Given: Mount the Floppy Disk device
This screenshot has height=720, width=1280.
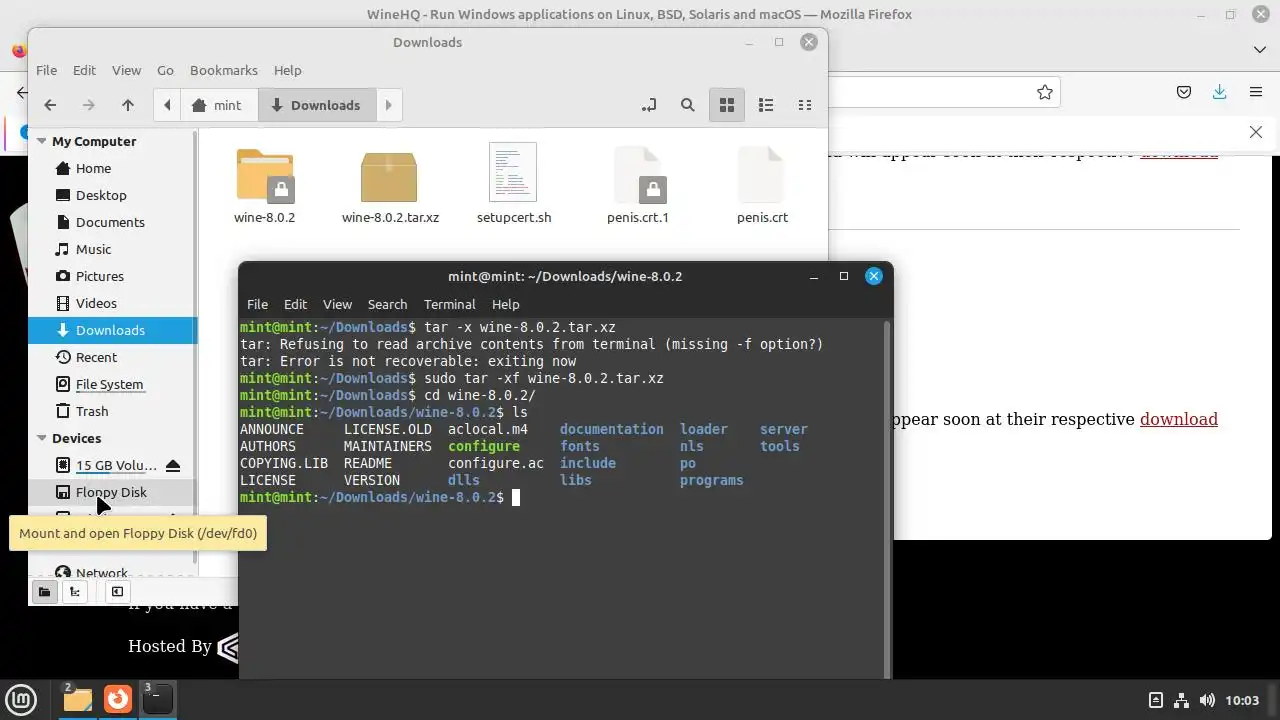Looking at the screenshot, I should tap(112, 492).
